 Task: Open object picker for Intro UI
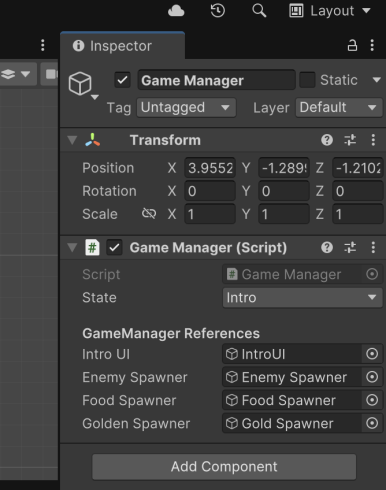pos(372,354)
